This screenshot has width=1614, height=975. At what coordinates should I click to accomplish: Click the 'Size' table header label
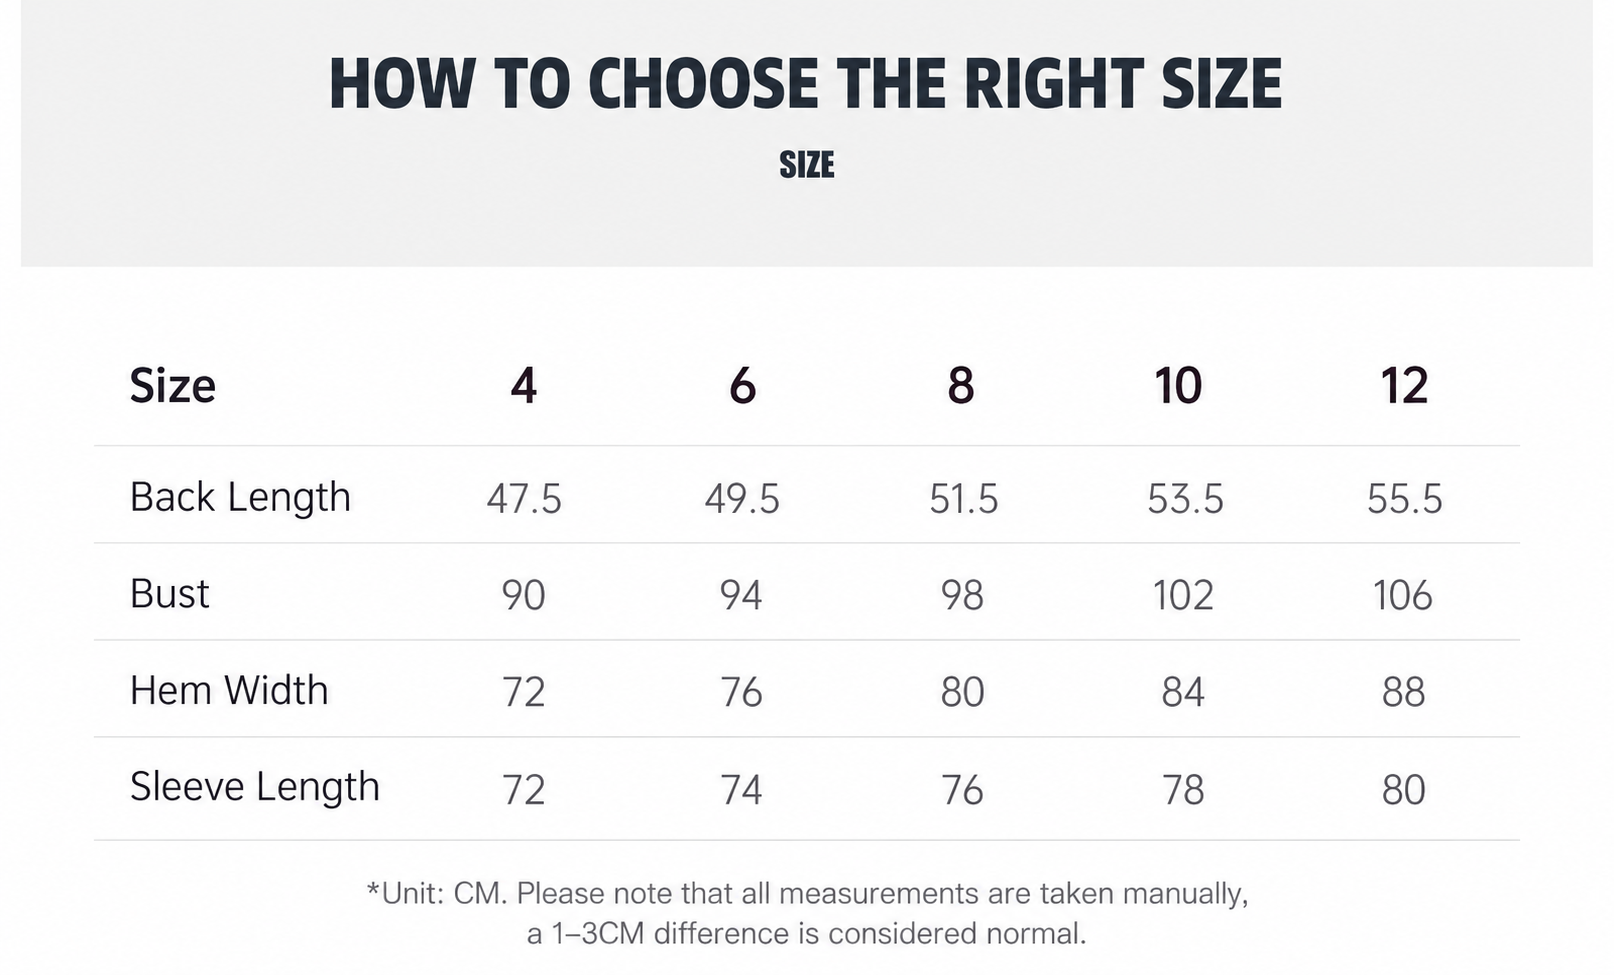[172, 385]
